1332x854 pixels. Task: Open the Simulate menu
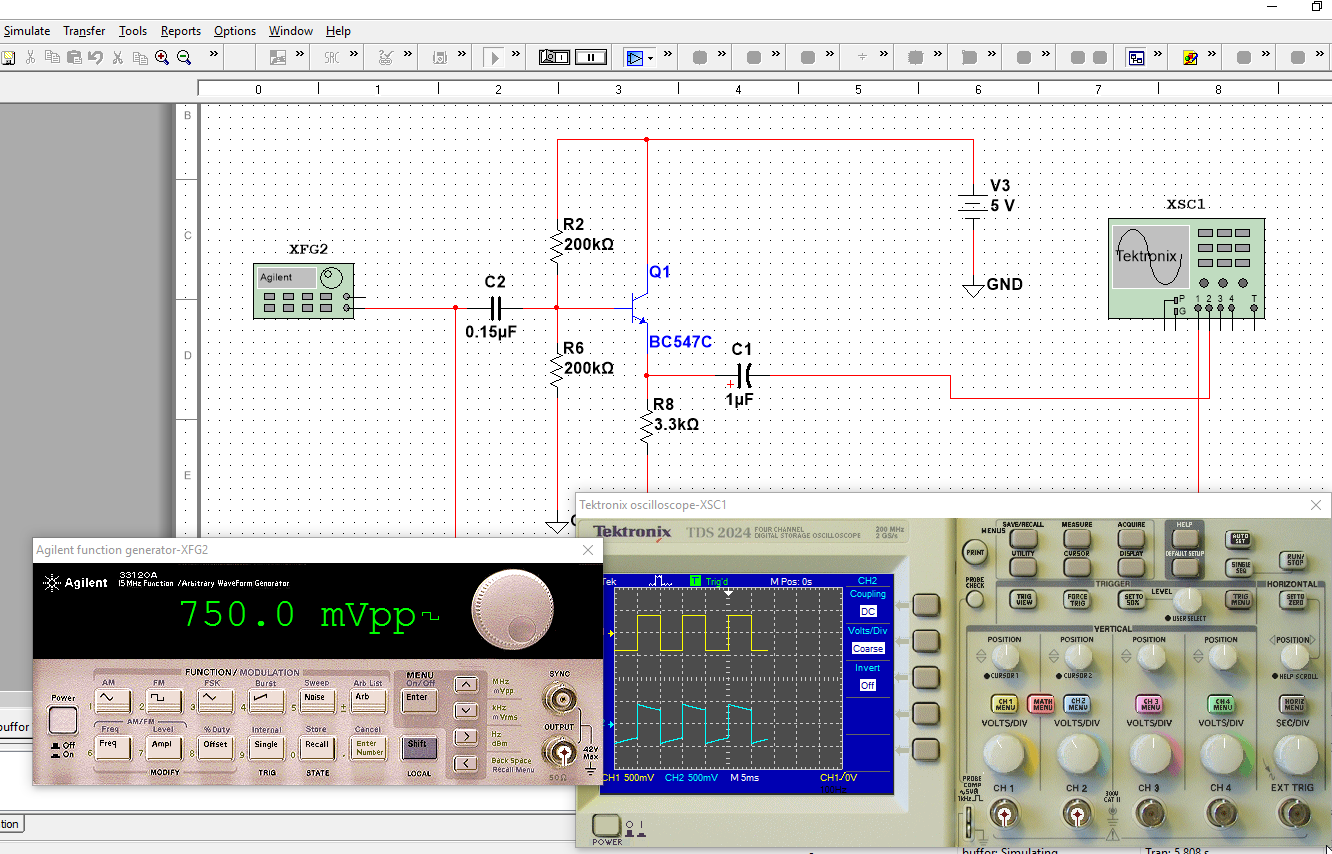(x=27, y=31)
